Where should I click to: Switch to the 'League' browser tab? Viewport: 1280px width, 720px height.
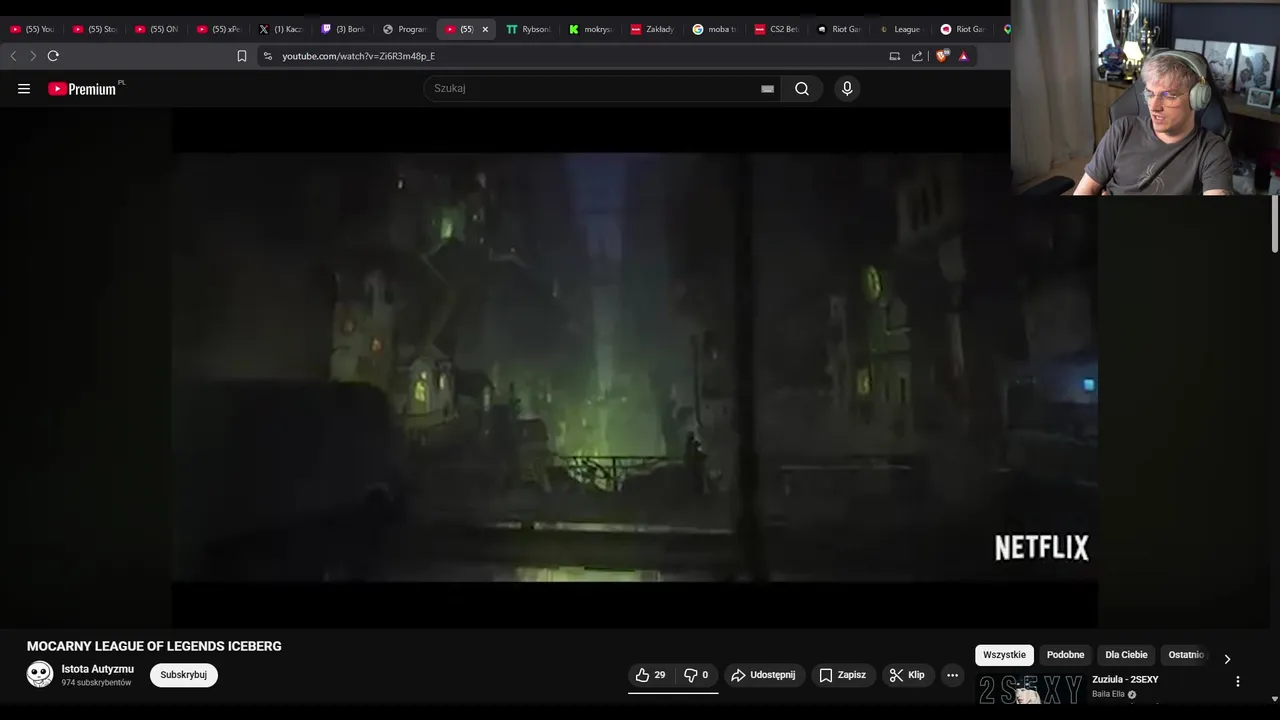(901, 29)
